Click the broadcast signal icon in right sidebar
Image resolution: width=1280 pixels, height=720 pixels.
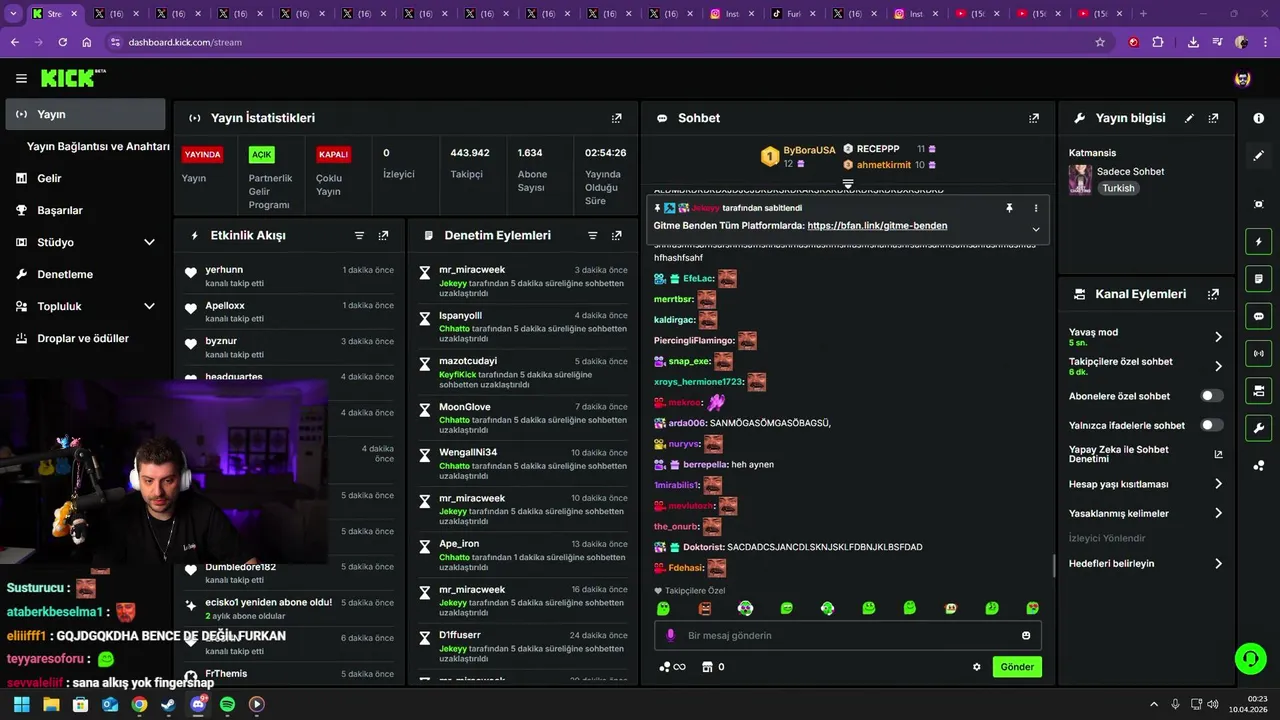coord(1258,353)
